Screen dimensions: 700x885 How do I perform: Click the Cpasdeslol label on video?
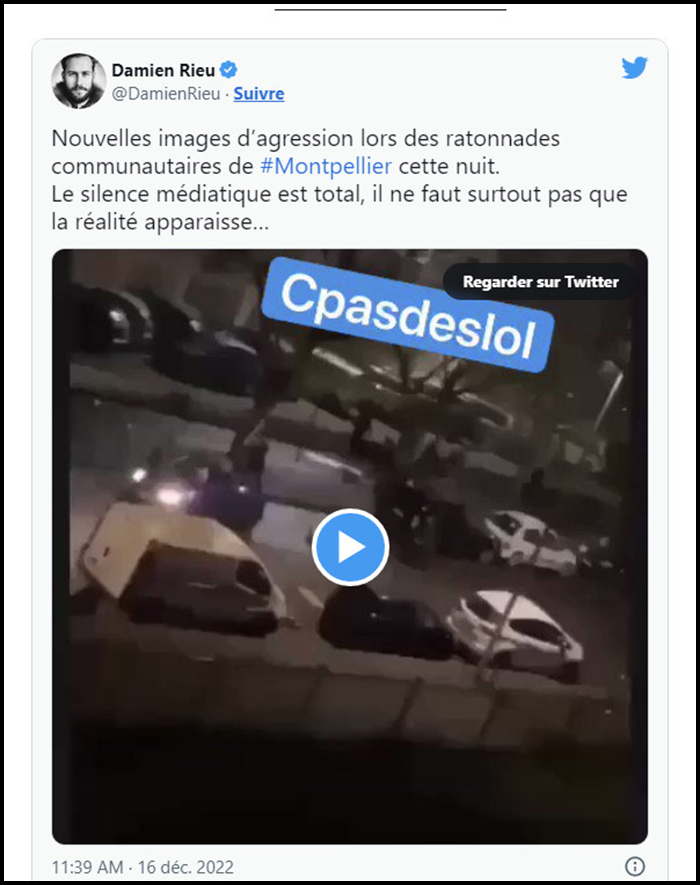408,314
